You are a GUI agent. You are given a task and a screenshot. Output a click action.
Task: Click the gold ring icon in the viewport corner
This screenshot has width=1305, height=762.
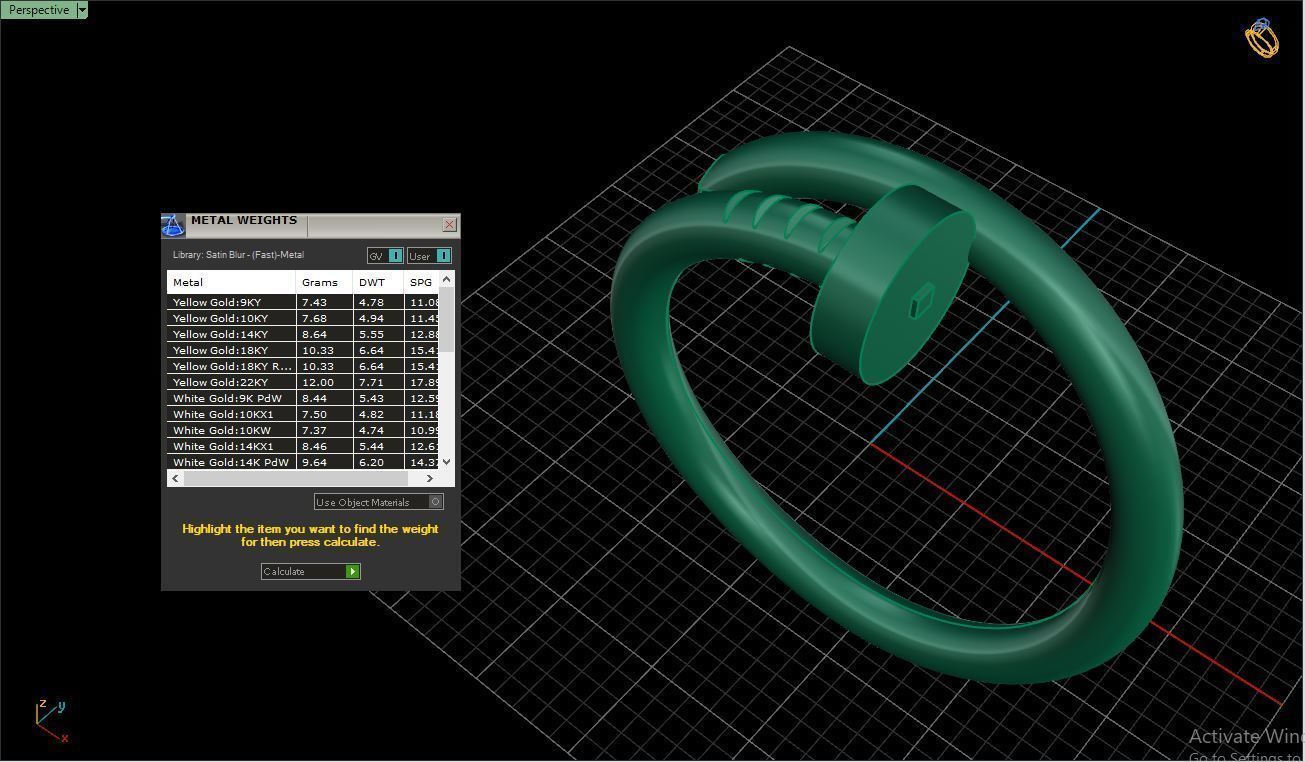[x=1261, y=38]
